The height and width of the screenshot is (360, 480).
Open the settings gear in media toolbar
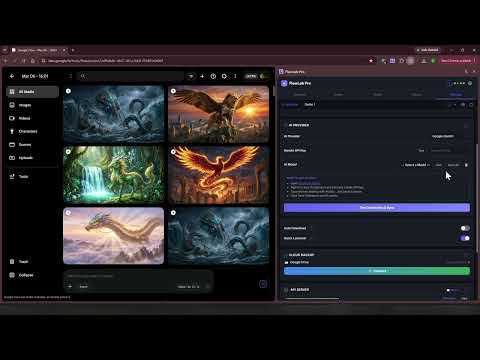coord(224,76)
